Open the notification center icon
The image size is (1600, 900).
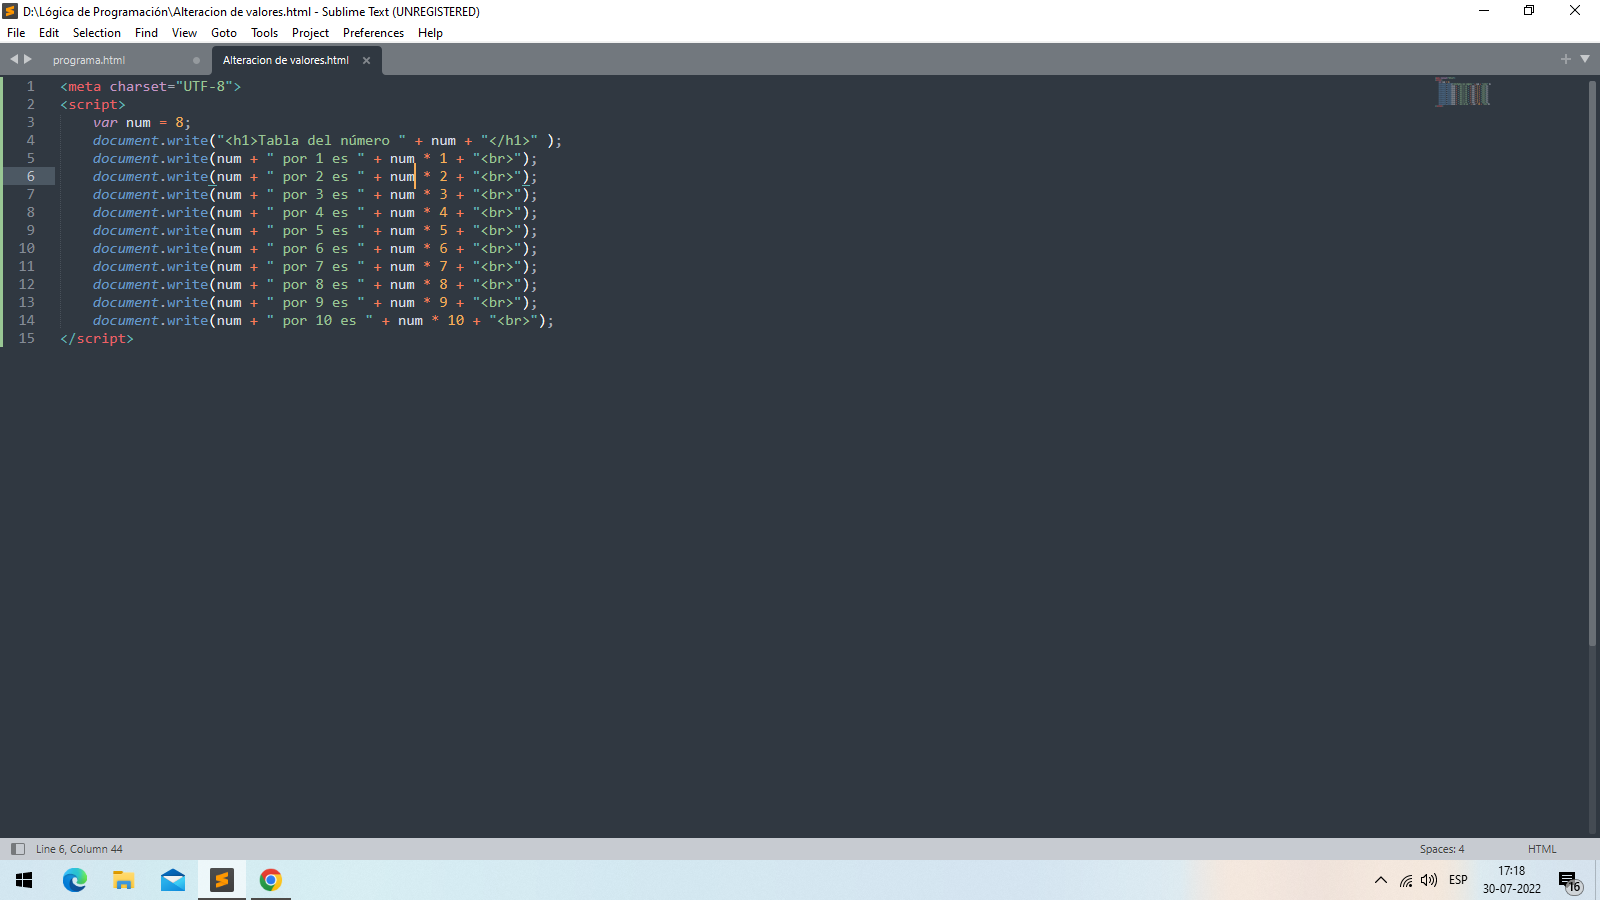point(1569,880)
